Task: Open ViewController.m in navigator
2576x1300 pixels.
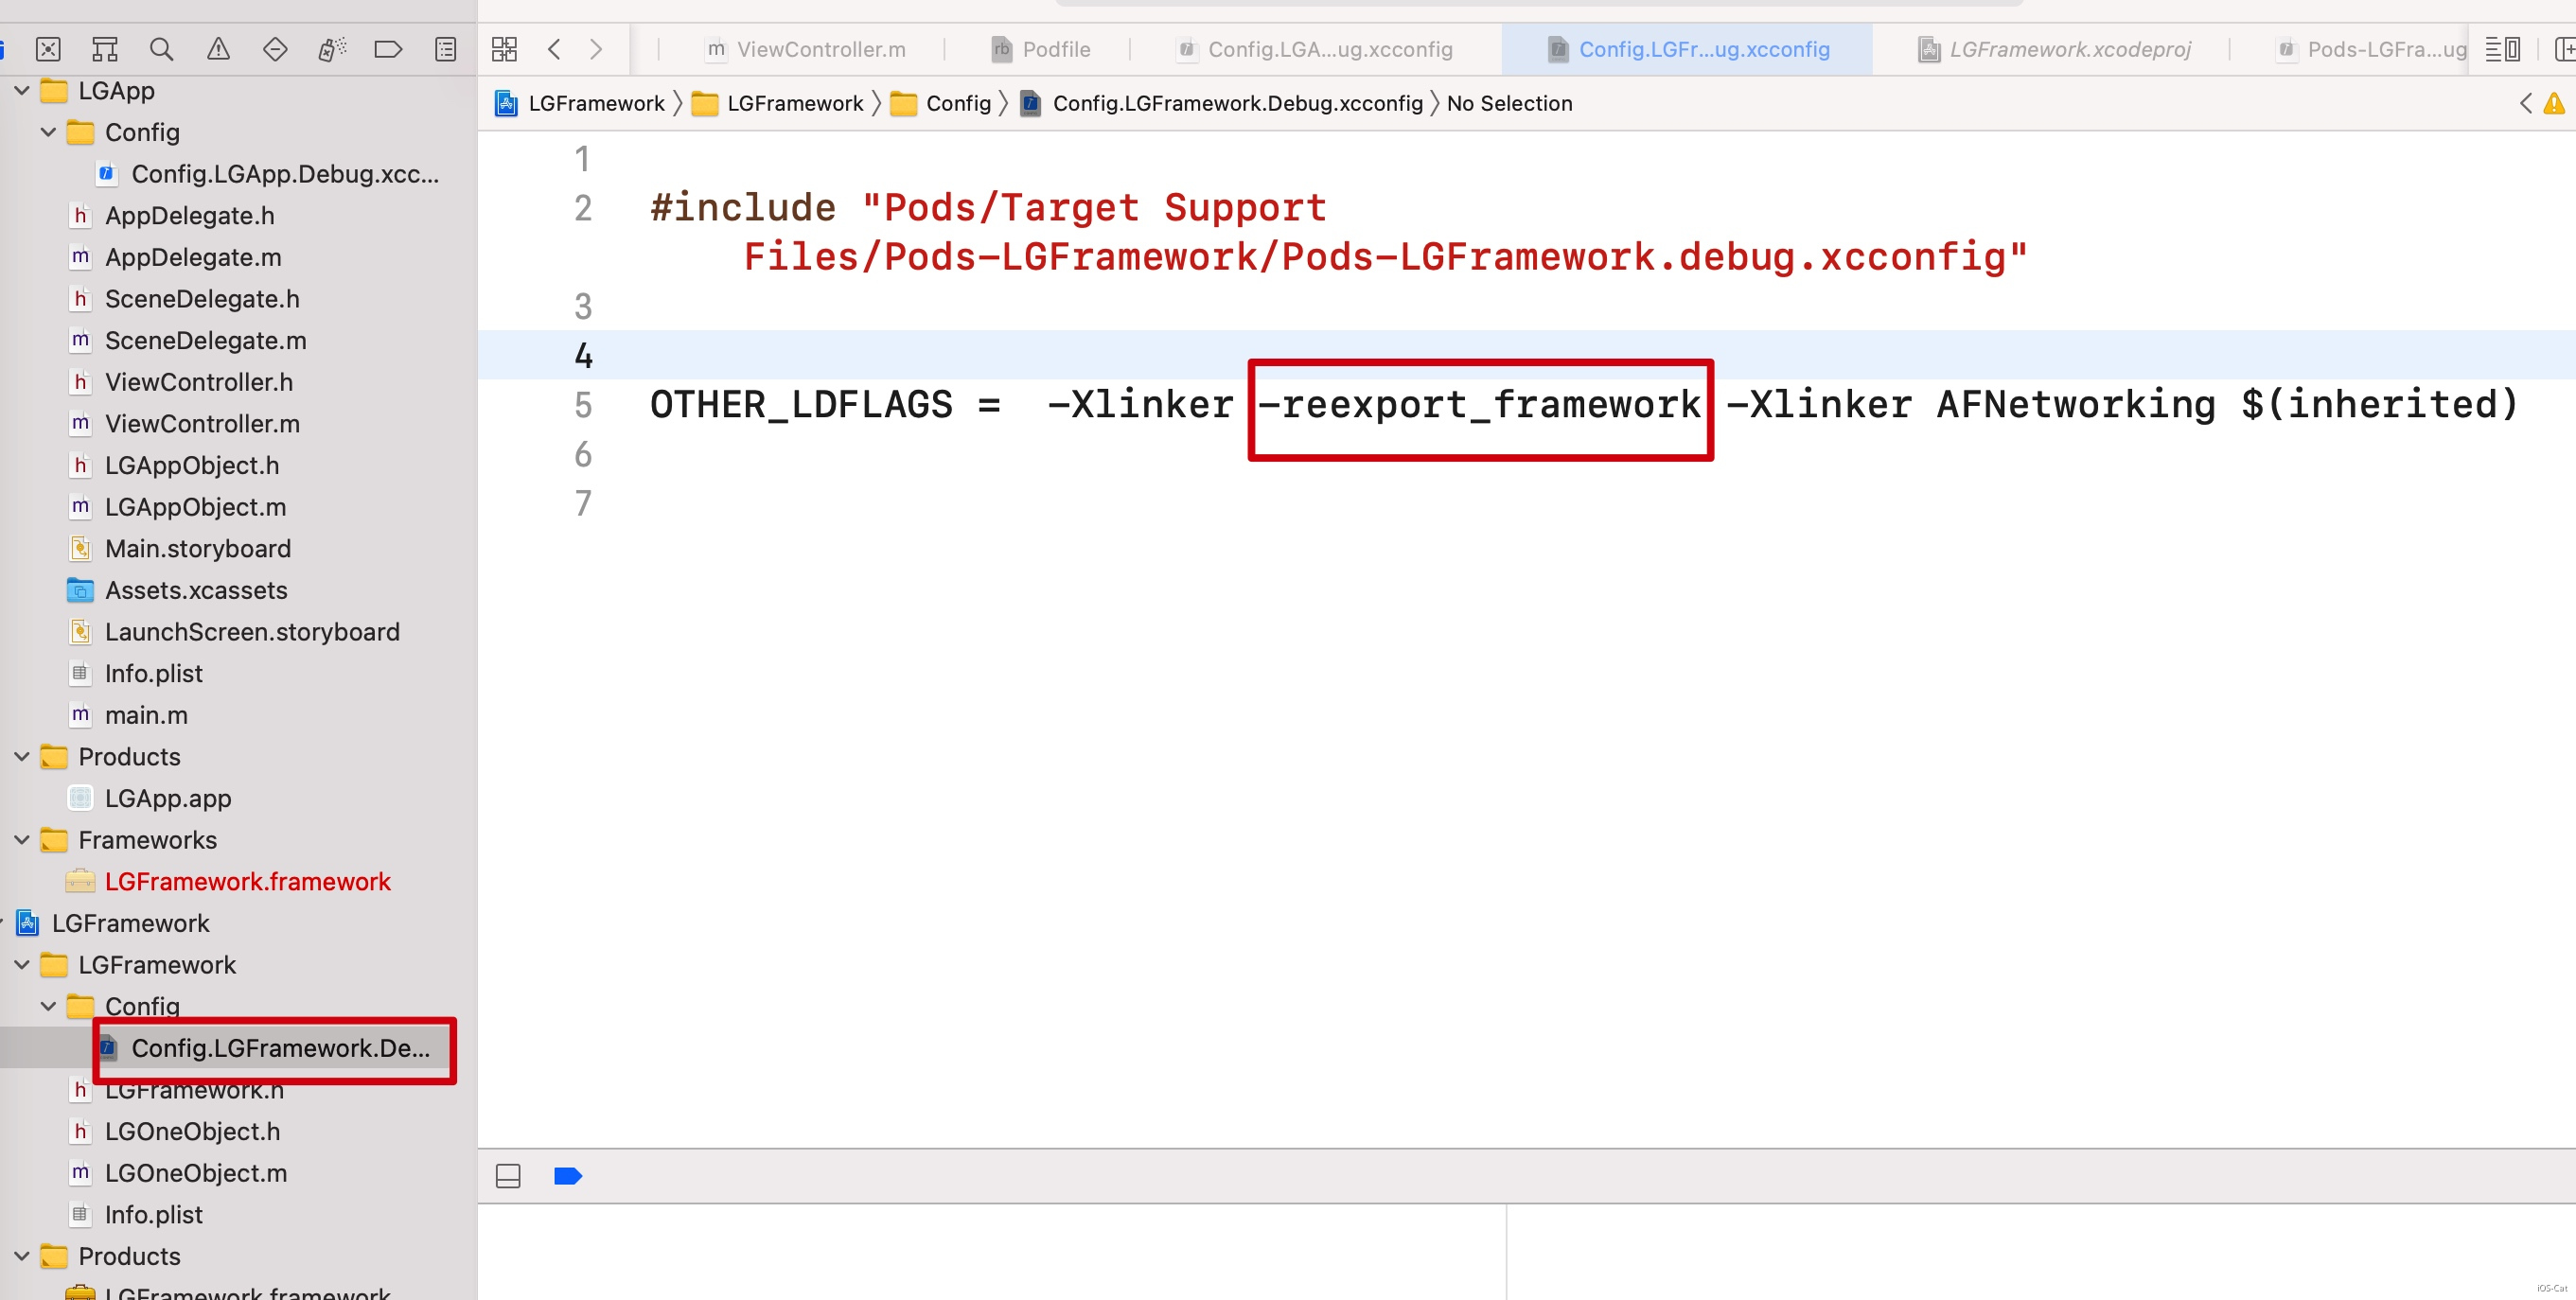Action: click(185, 424)
